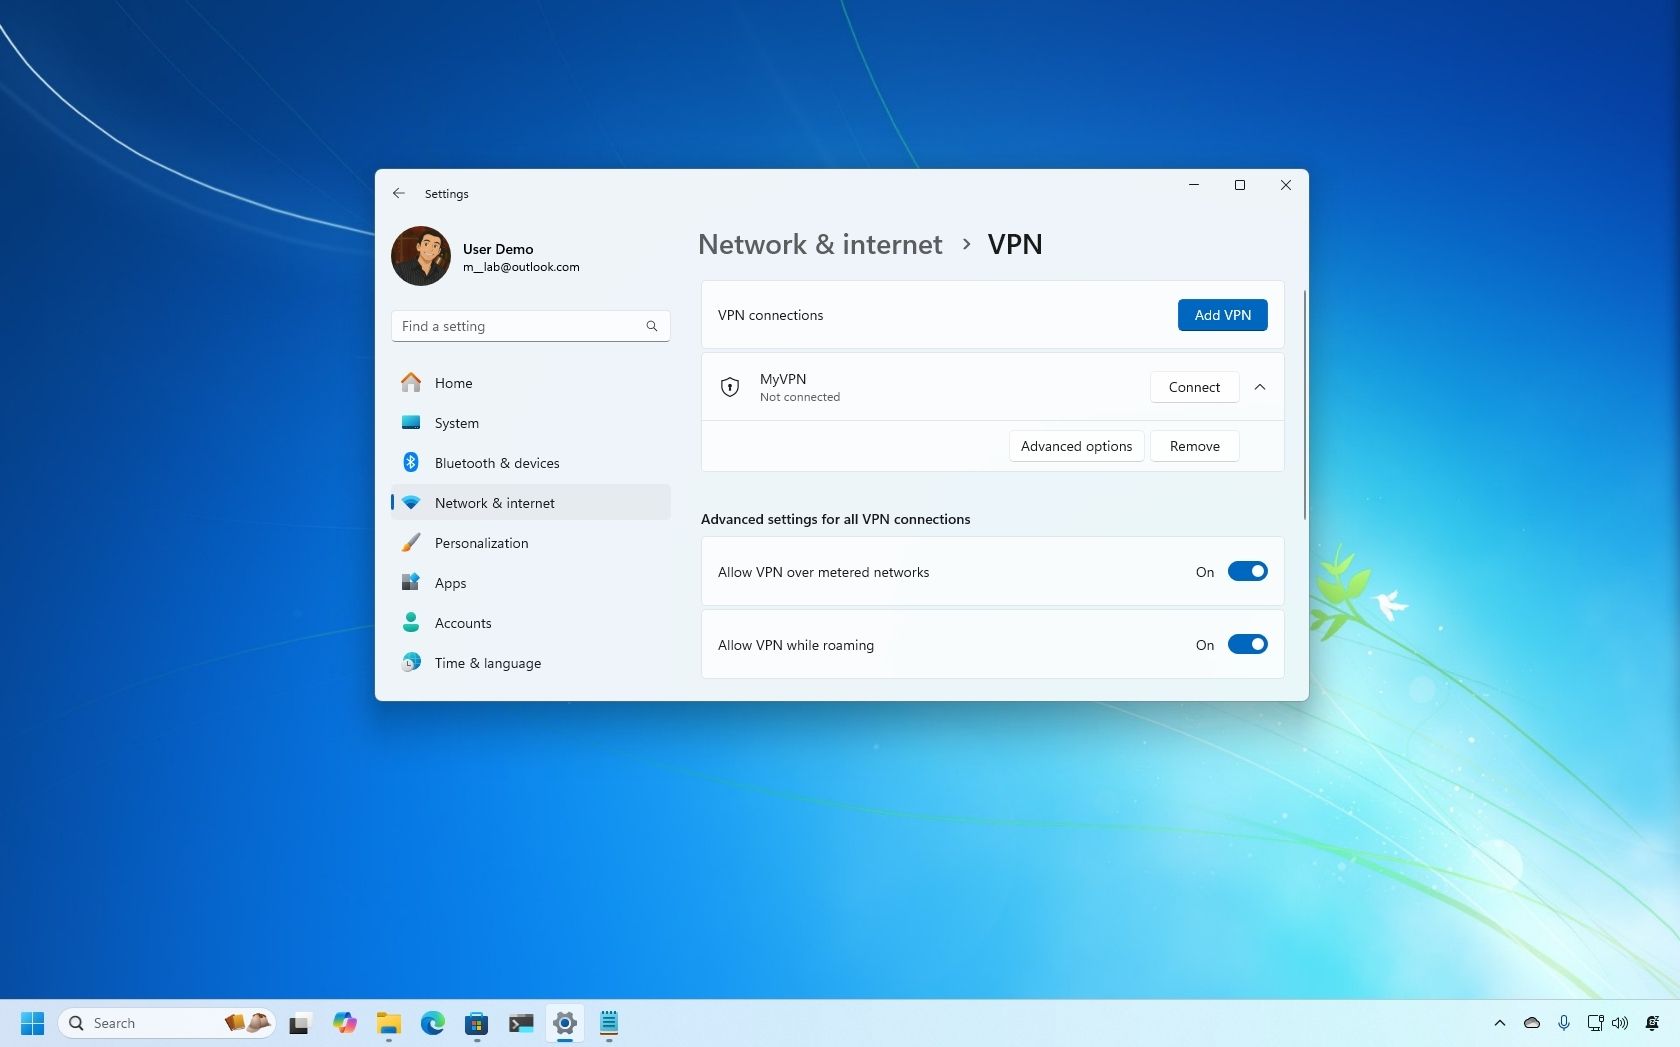Remove the MyVPN connection

click(1193, 446)
